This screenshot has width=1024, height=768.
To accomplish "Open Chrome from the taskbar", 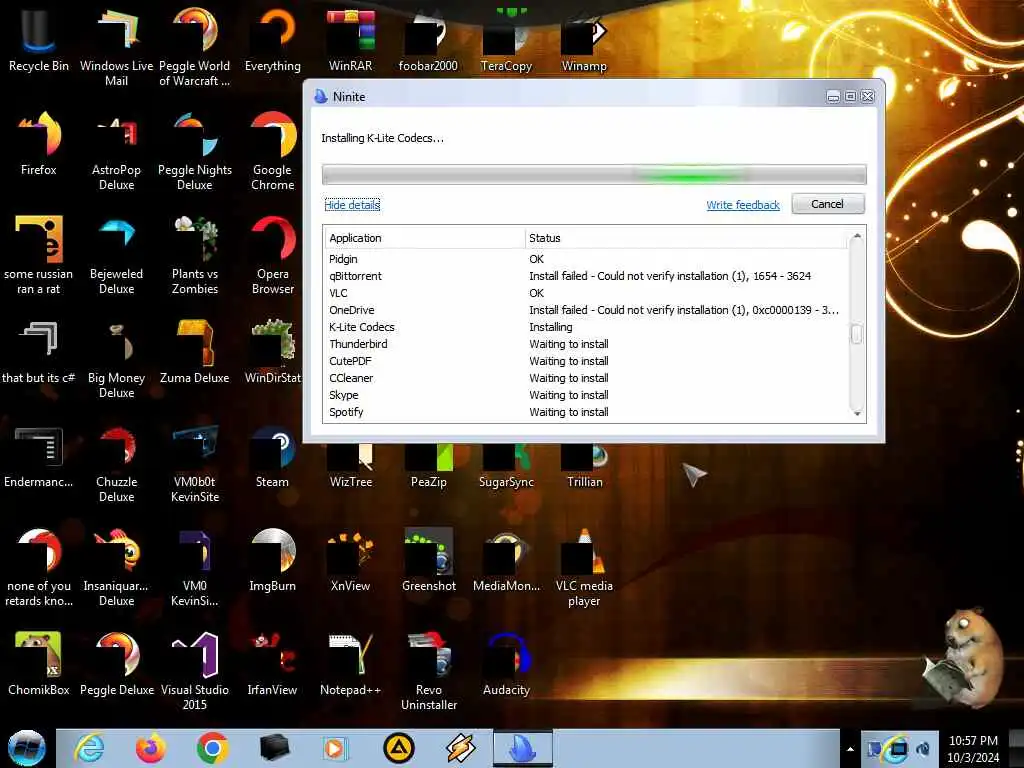I will (212, 748).
